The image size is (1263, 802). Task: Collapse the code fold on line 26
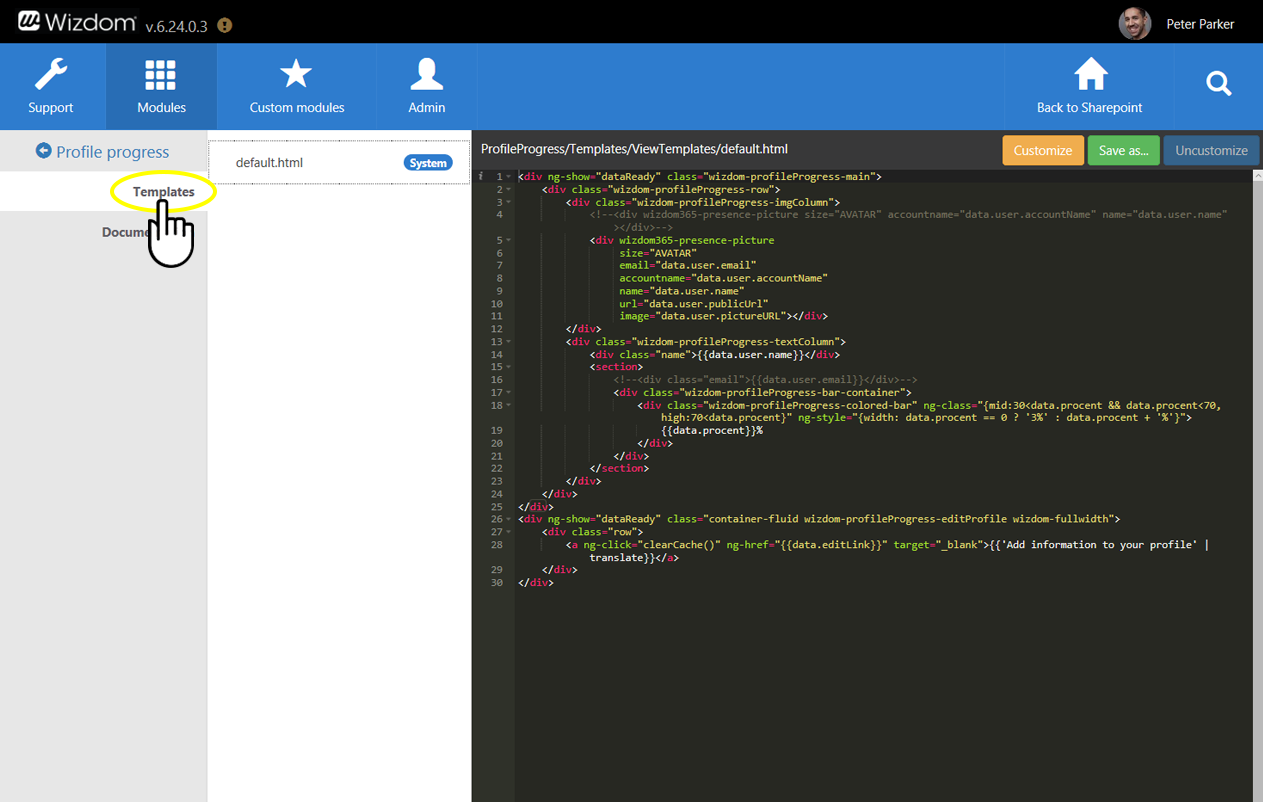coord(509,519)
